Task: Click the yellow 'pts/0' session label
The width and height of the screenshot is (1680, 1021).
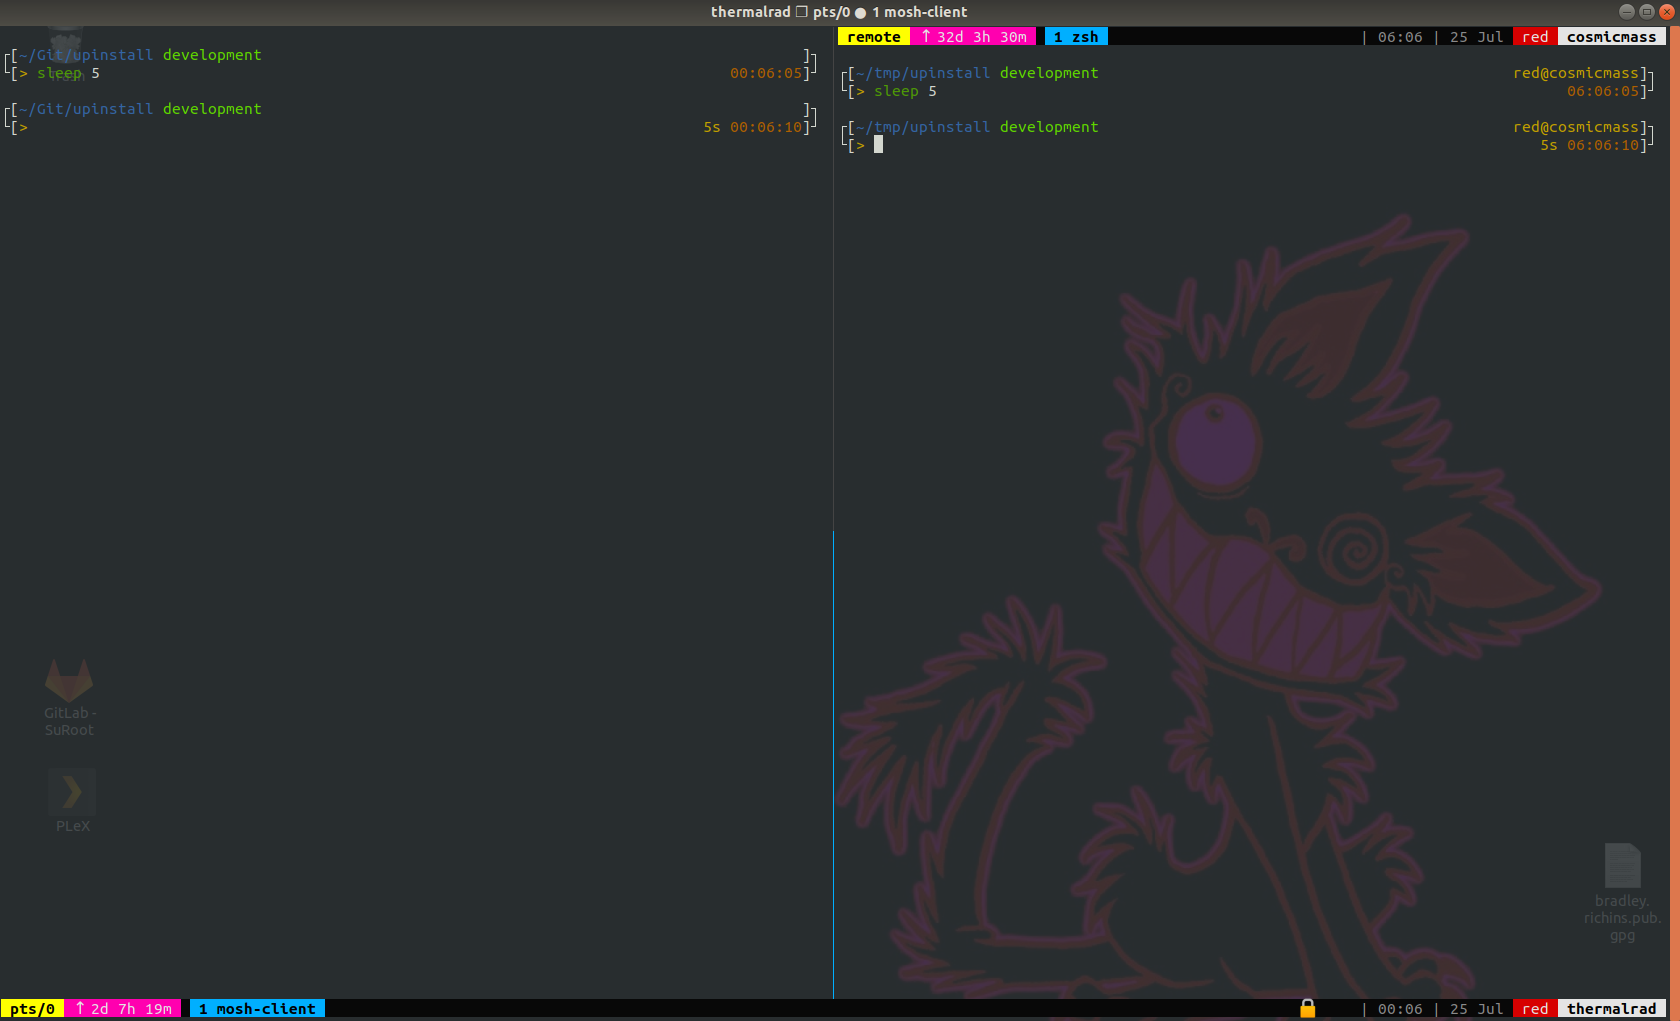Action: coord(32,1009)
